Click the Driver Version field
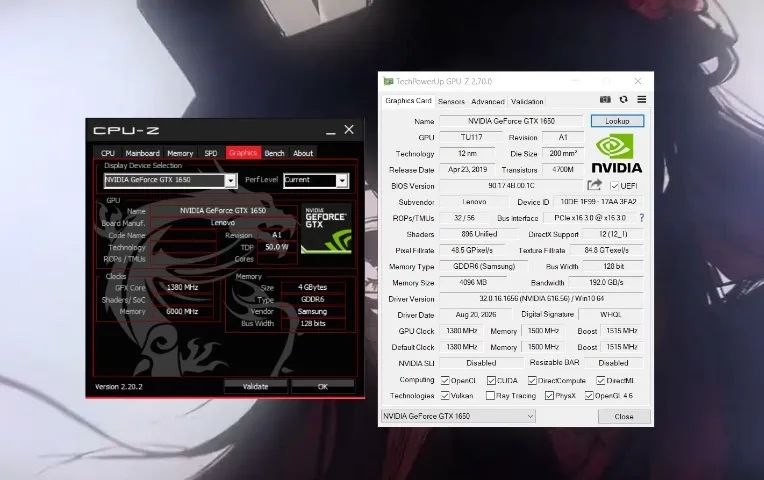This screenshot has height=480, width=764. 542,298
